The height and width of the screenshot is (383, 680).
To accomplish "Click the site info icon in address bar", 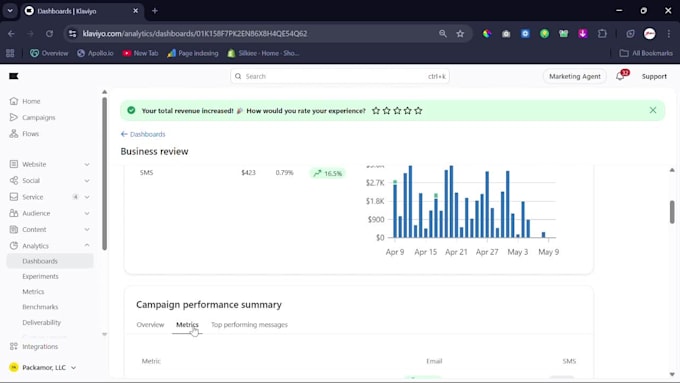I will [x=72, y=33].
